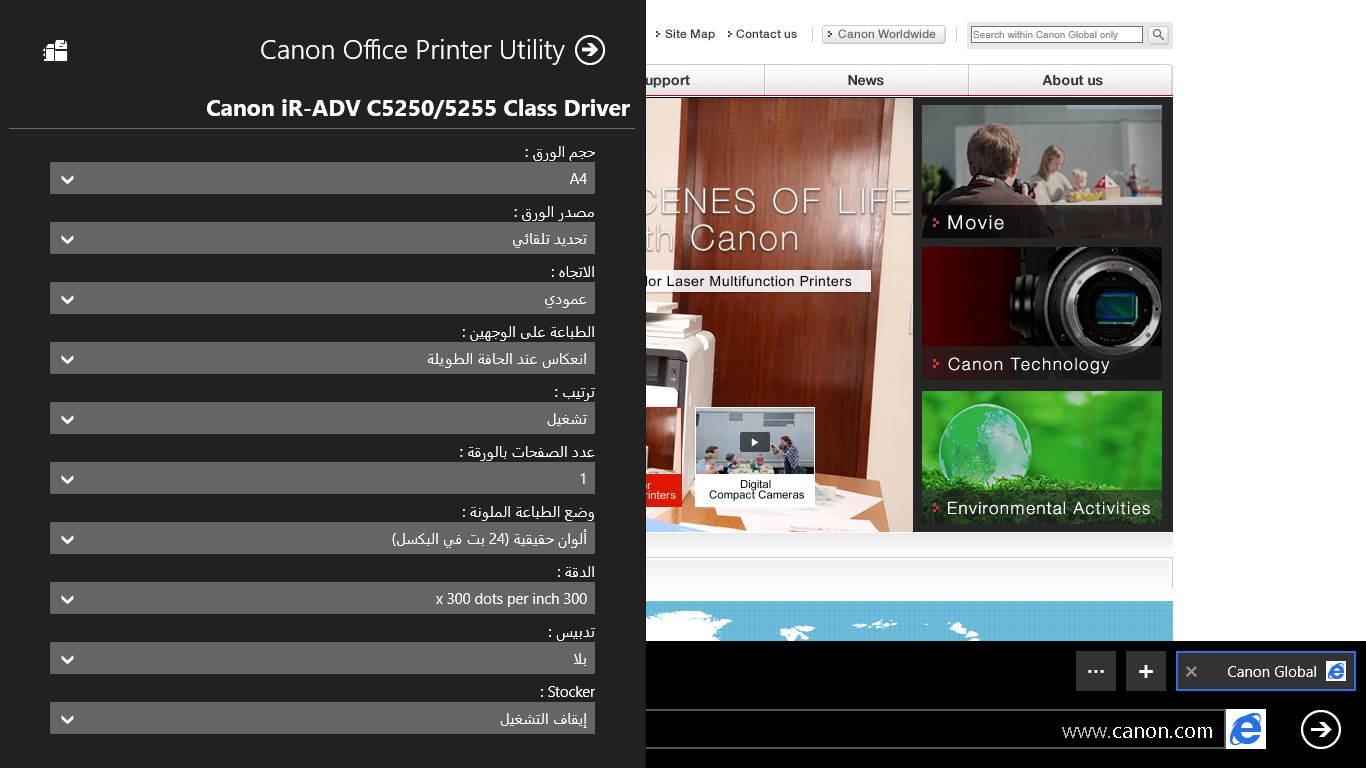This screenshot has height=768, width=1366.
Task: Click the Contact us link
Action: 766,34
